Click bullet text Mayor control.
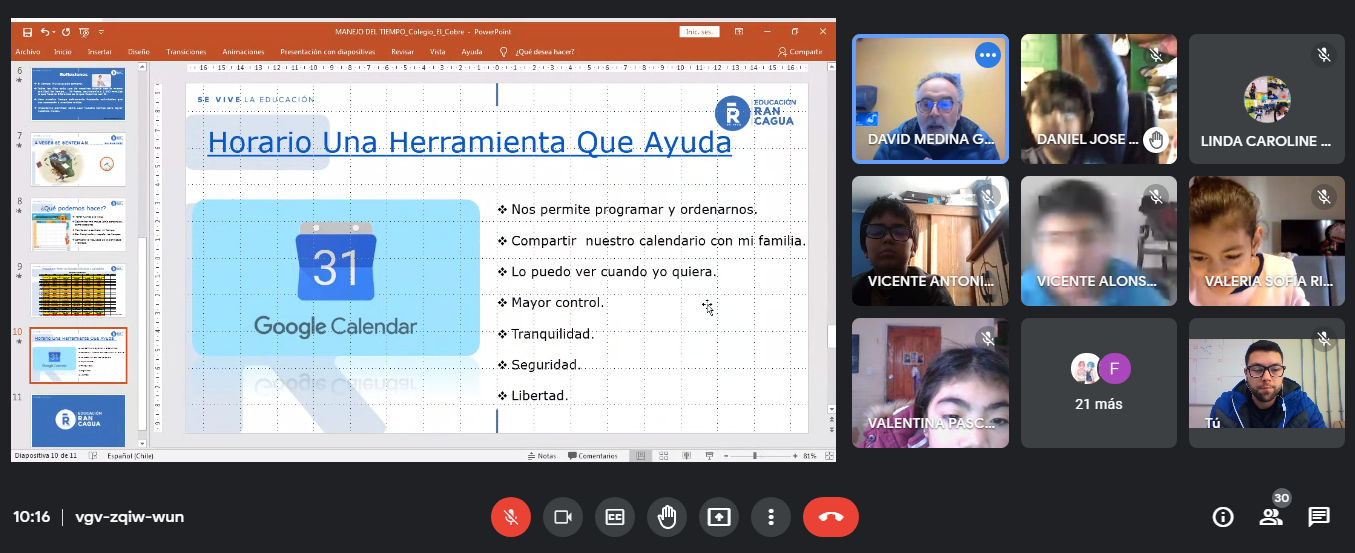 (x=556, y=303)
